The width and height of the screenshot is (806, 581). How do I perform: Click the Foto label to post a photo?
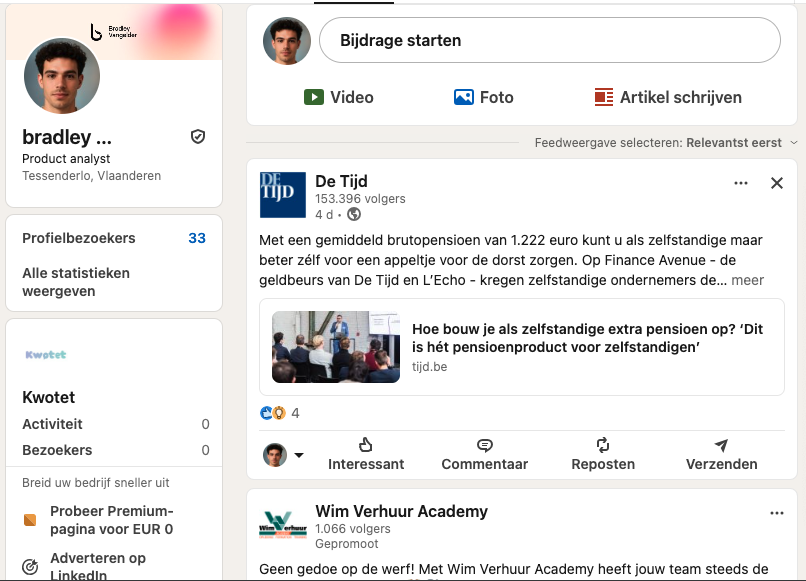[x=497, y=97]
